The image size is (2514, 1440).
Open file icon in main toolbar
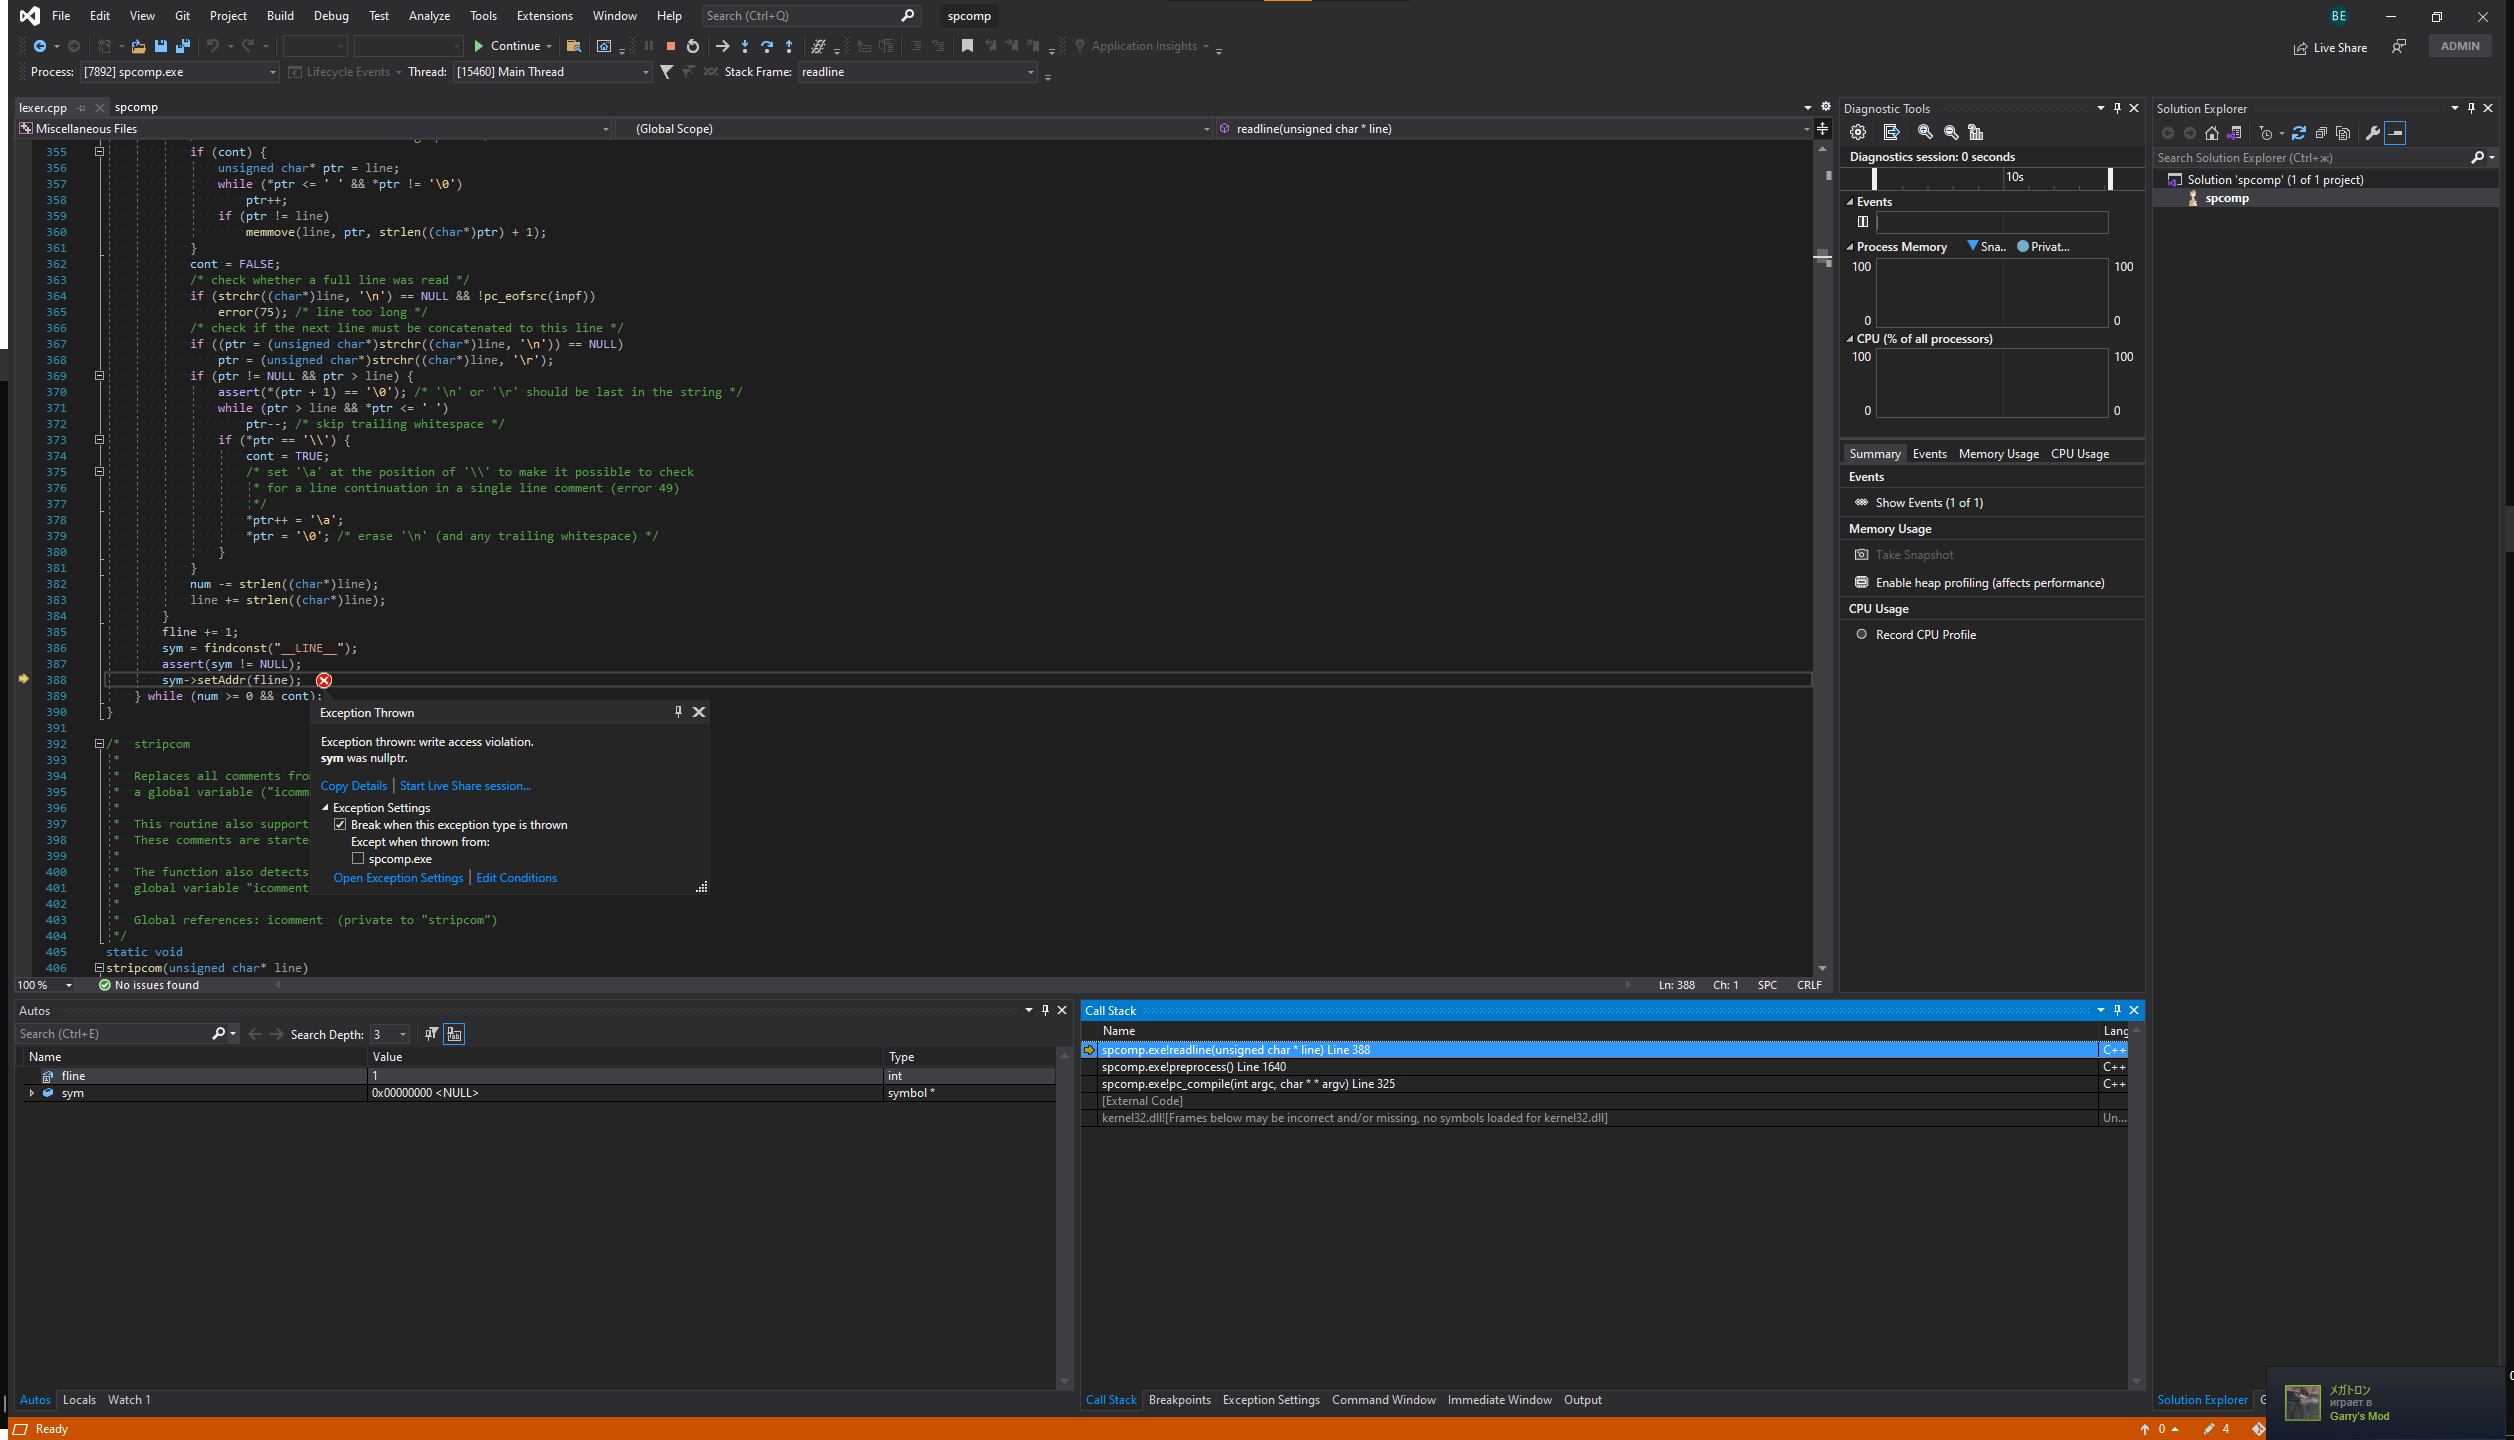point(138,46)
